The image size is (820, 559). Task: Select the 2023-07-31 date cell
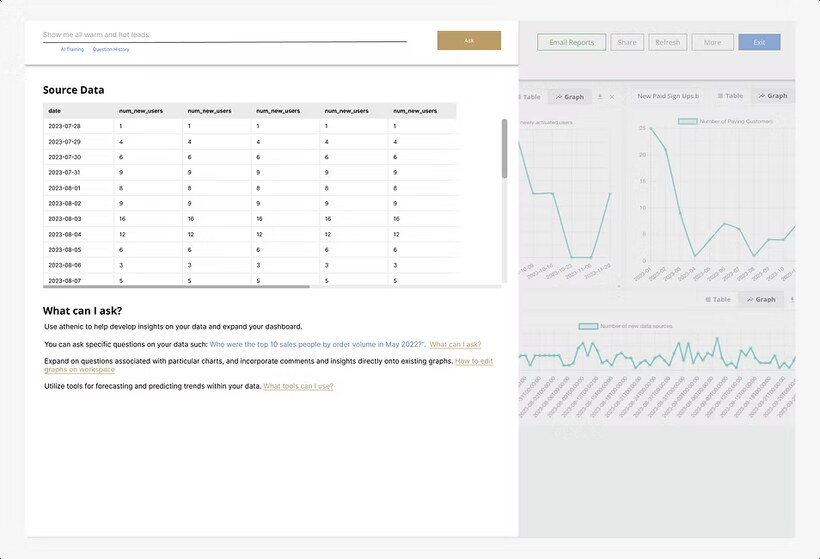pyautogui.click(x=78, y=173)
